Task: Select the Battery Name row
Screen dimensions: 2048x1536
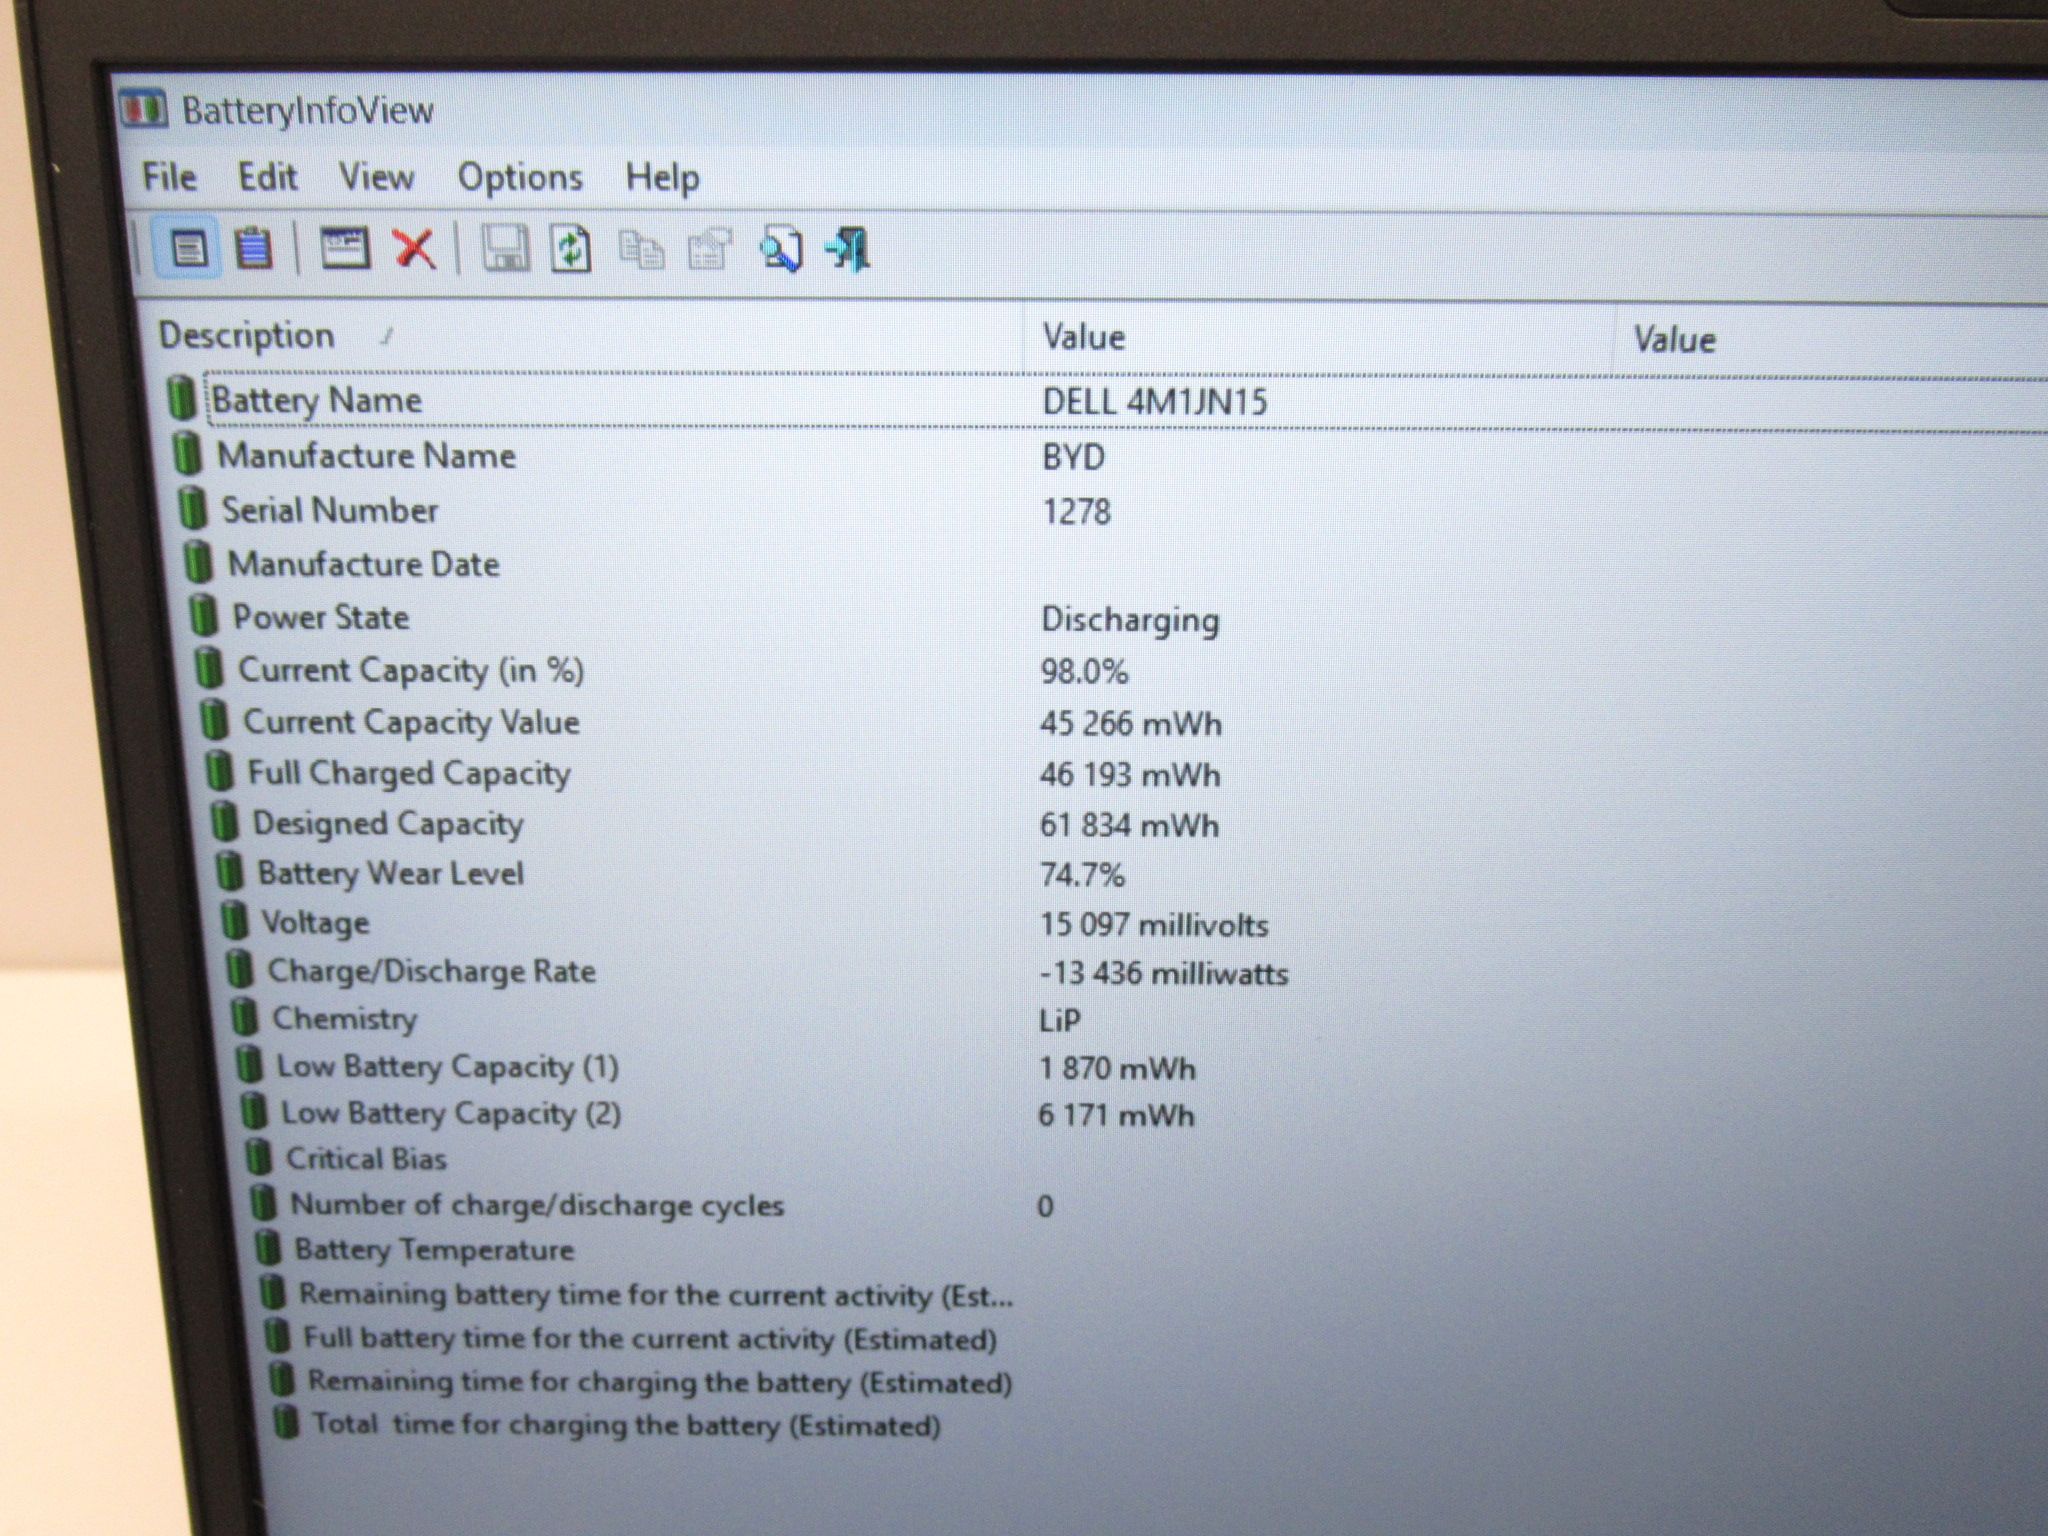Action: coord(1105,401)
